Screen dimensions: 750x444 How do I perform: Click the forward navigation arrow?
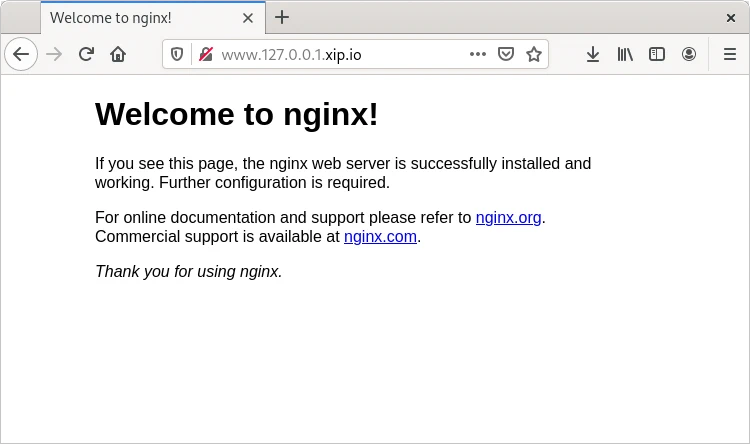[x=54, y=55]
